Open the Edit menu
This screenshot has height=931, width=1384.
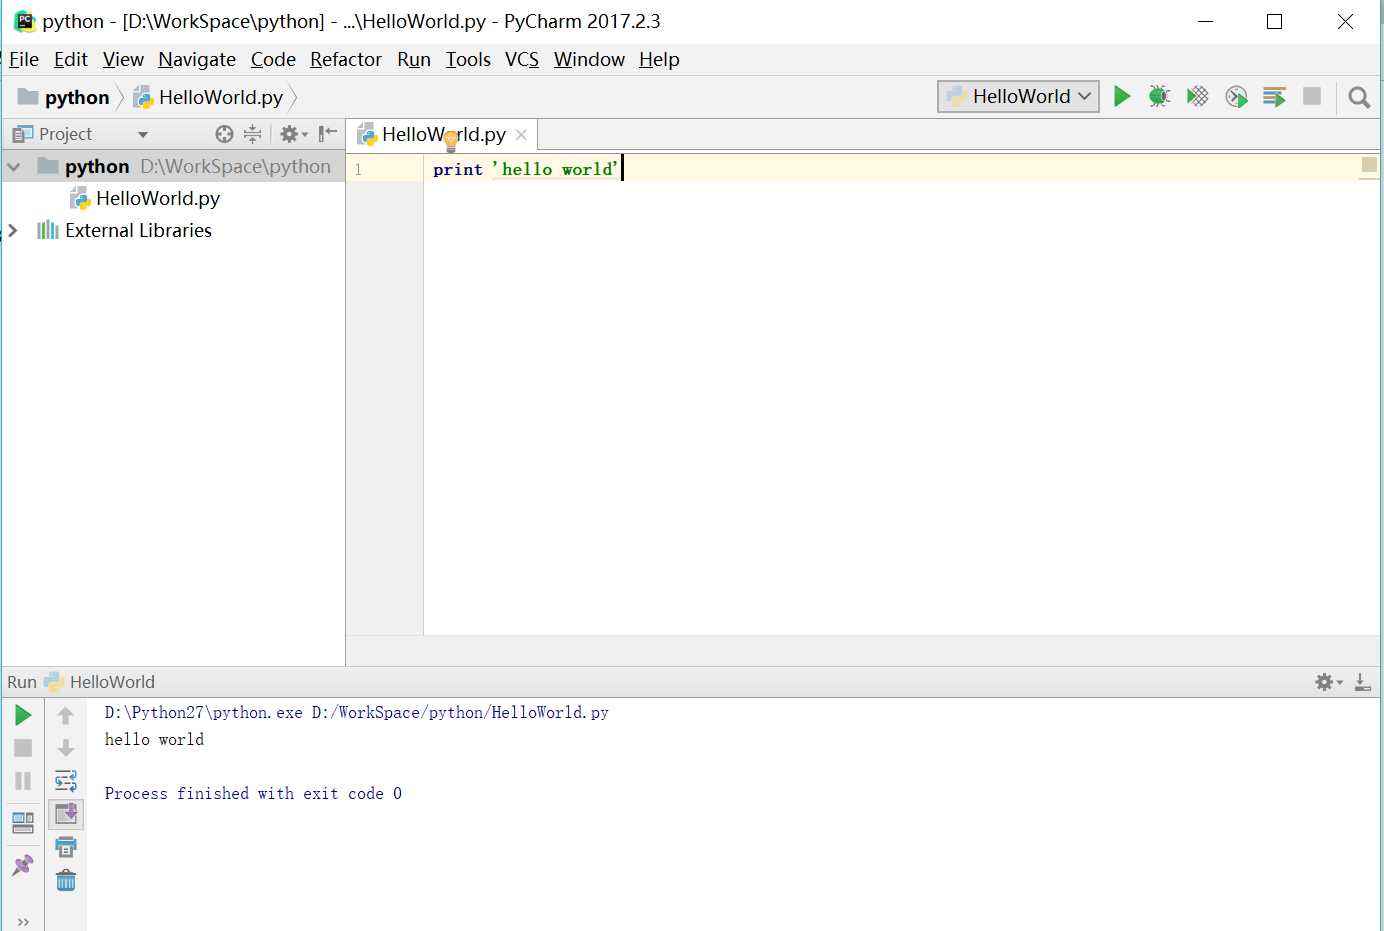click(x=71, y=60)
